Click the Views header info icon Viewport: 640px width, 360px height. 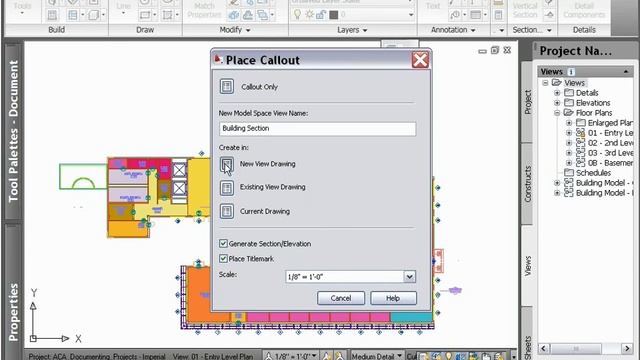571,71
